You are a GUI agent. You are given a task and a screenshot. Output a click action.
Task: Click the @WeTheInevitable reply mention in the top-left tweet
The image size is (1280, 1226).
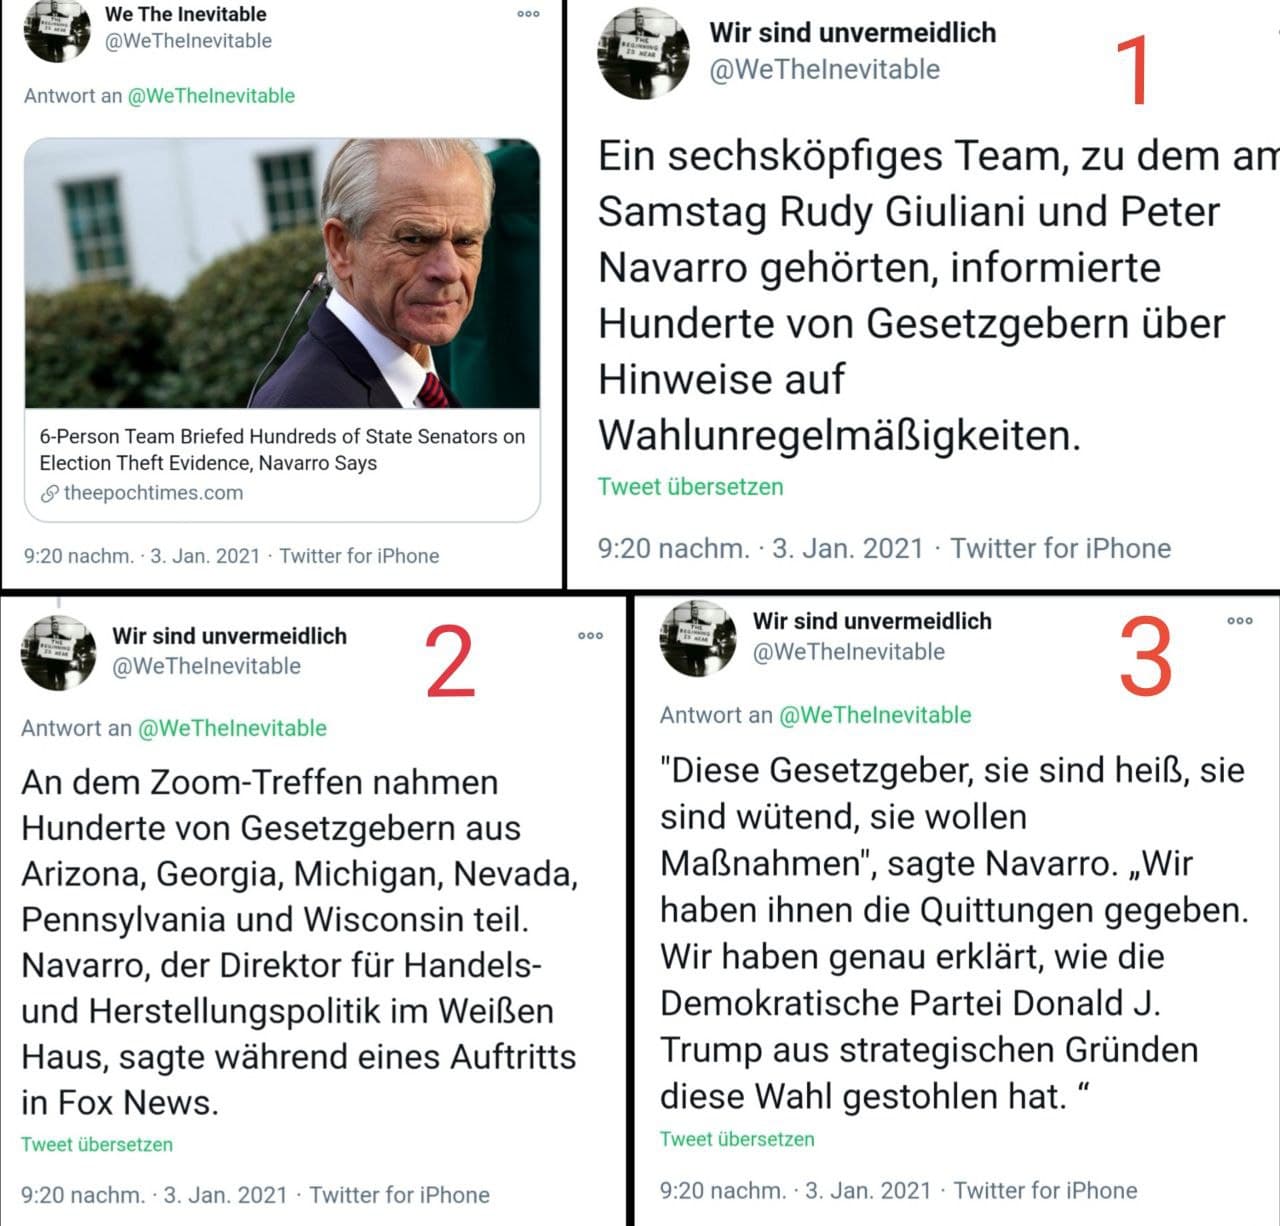(x=211, y=96)
